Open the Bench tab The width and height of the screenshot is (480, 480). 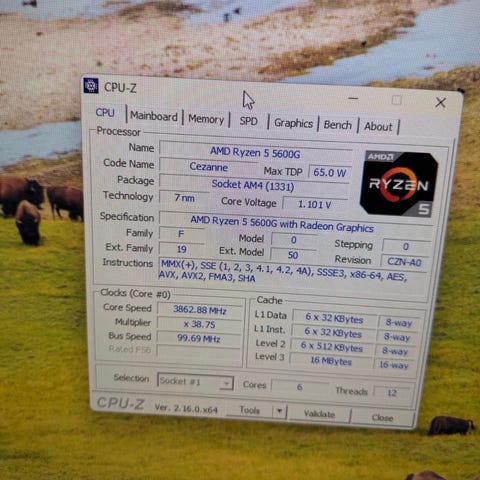click(338, 125)
